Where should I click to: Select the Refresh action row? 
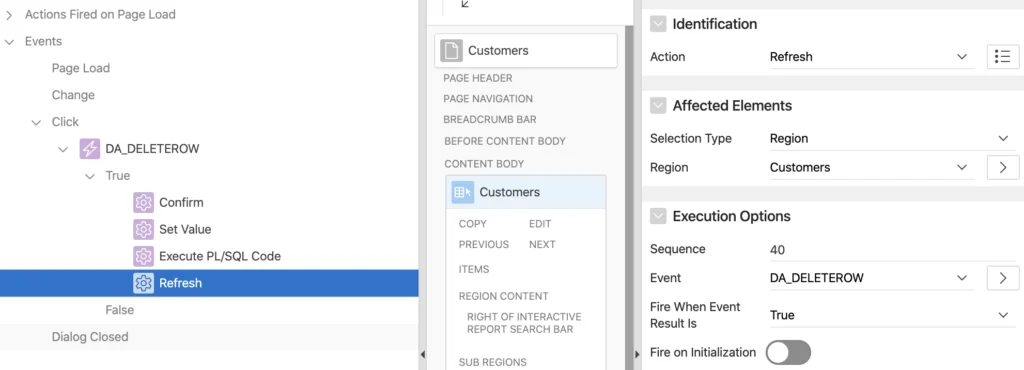click(x=209, y=283)
